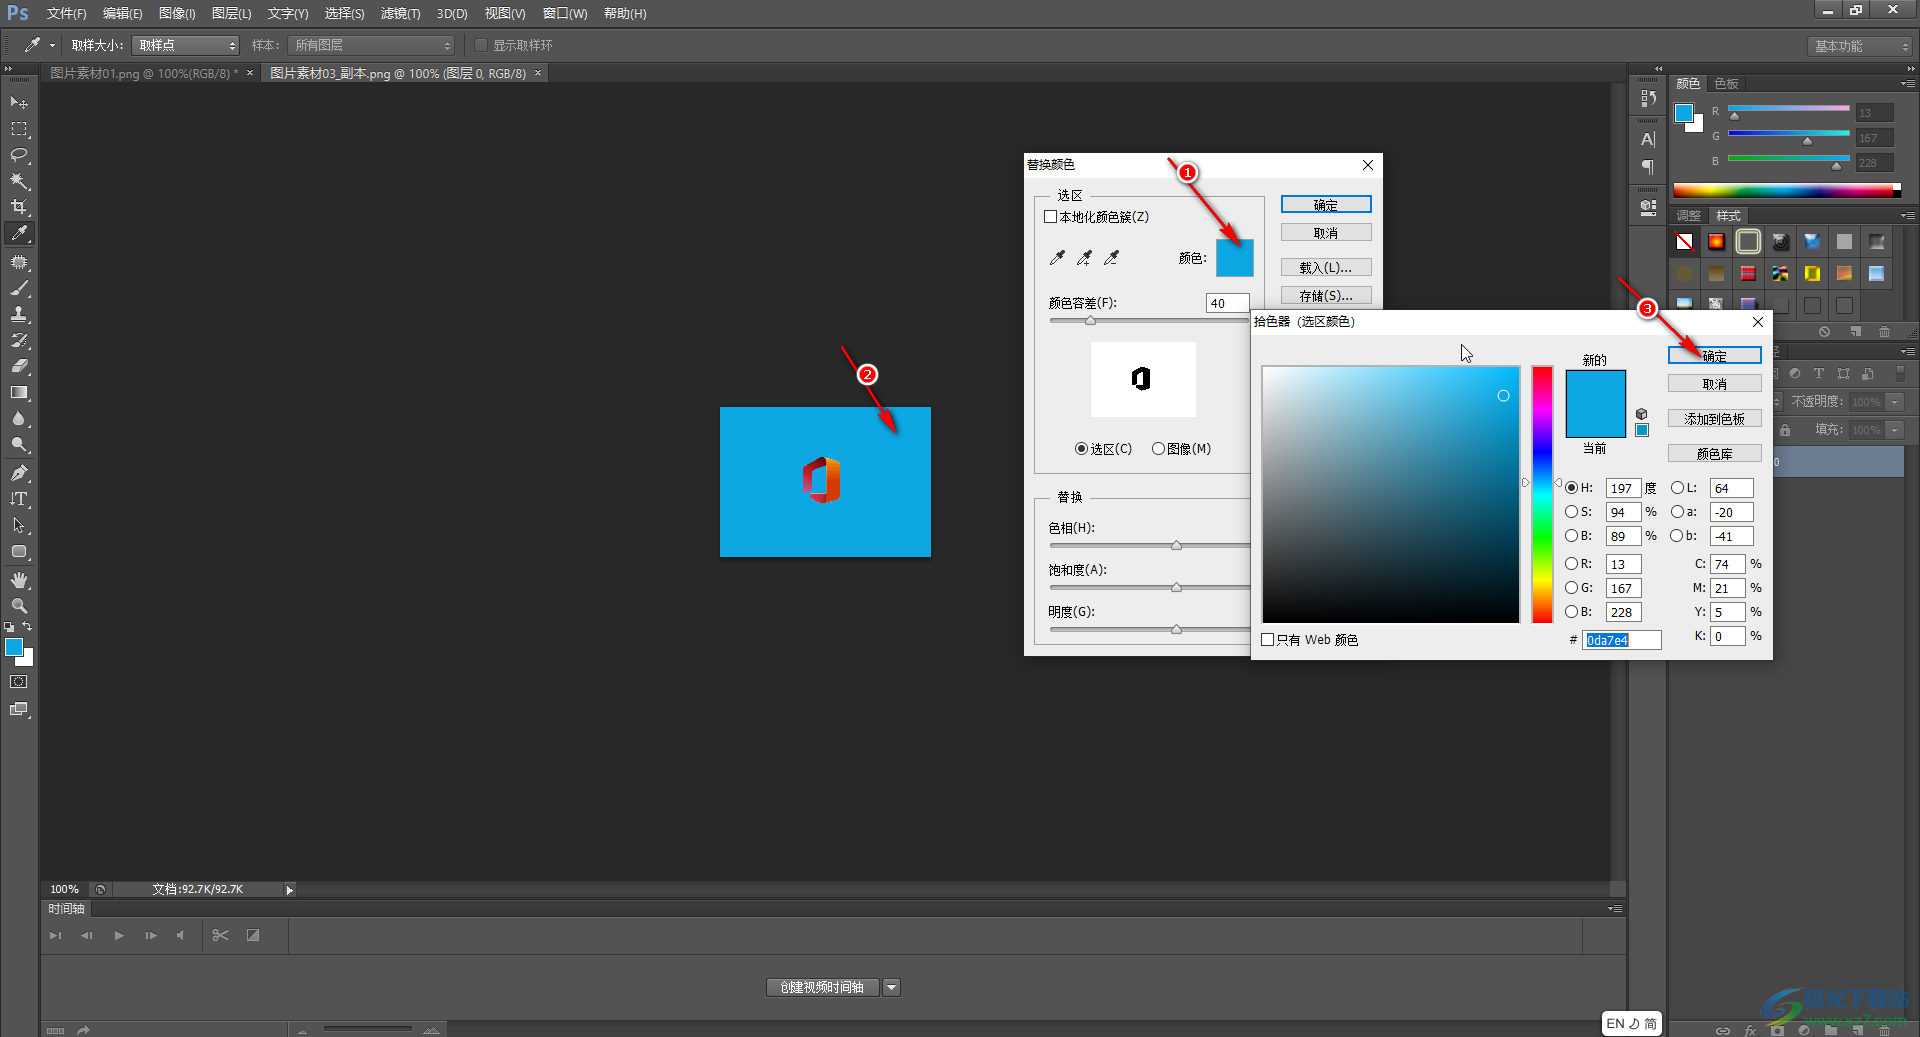The image size is (1920, 1037).
Task: Click OK (确定) in the color picker
Action: (x=1714, y=356)
